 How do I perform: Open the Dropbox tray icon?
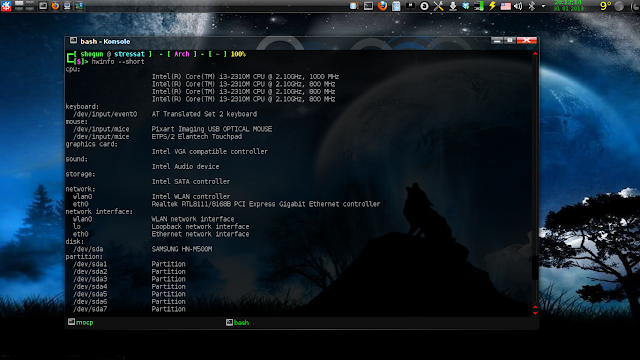(466, 6)
